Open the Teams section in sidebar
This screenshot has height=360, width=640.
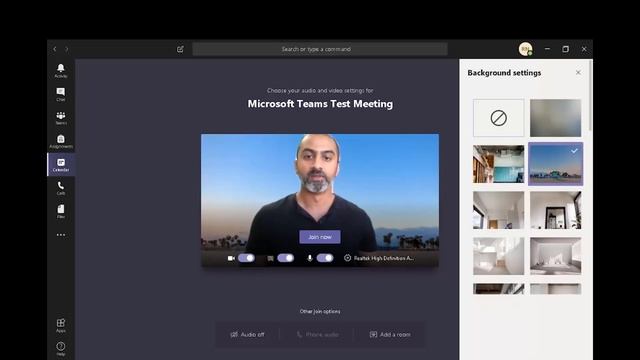pyautogui.click(x=61, y=118)
